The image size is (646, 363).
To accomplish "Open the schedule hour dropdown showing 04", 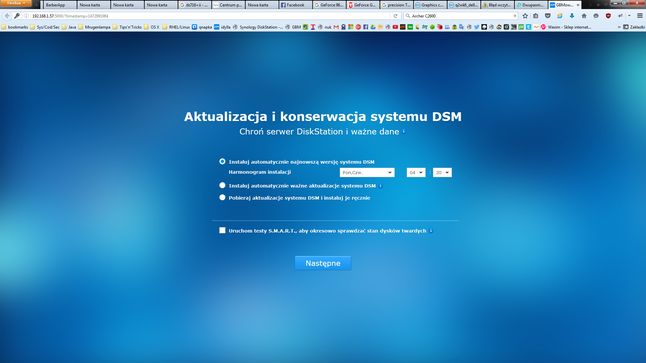I will (416, 172).
